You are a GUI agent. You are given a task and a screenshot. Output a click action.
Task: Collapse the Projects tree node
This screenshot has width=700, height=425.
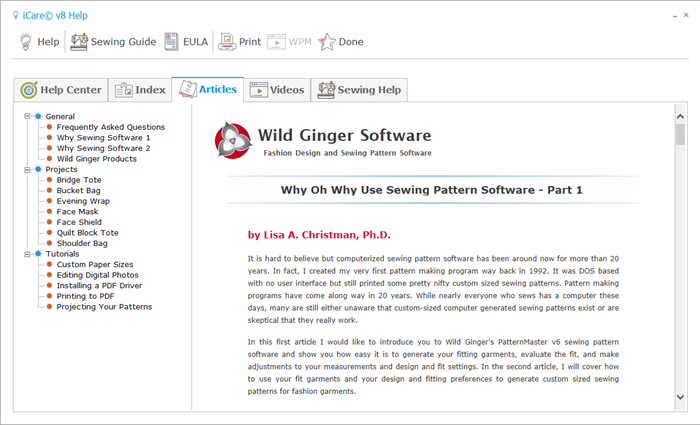pyautogui.click(x=27, y=169)
